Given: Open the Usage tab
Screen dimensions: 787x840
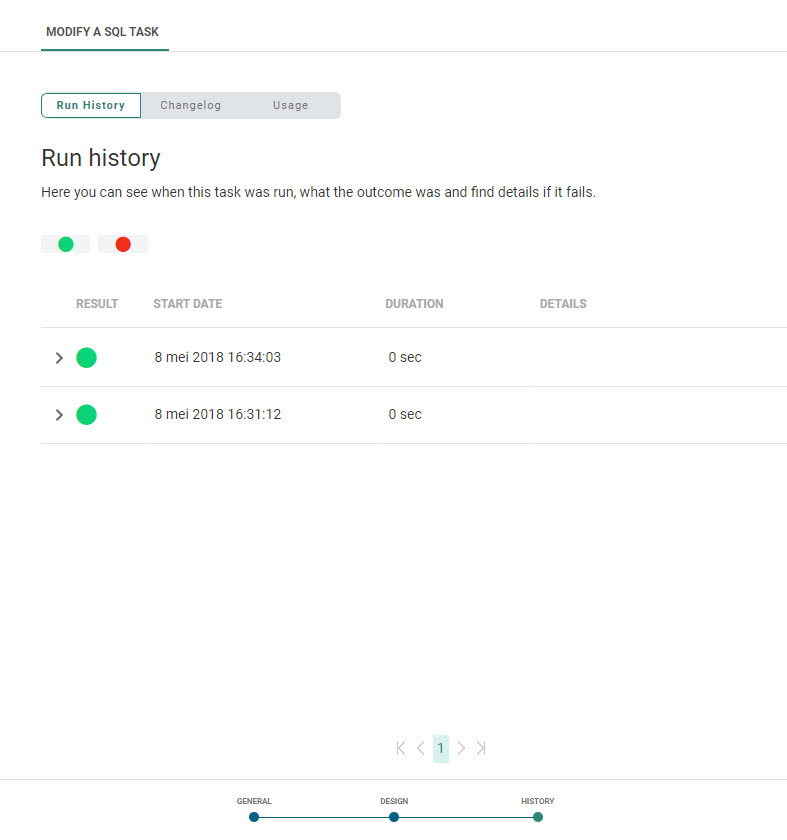Looking at the screenshot, I should click(290, 105).
